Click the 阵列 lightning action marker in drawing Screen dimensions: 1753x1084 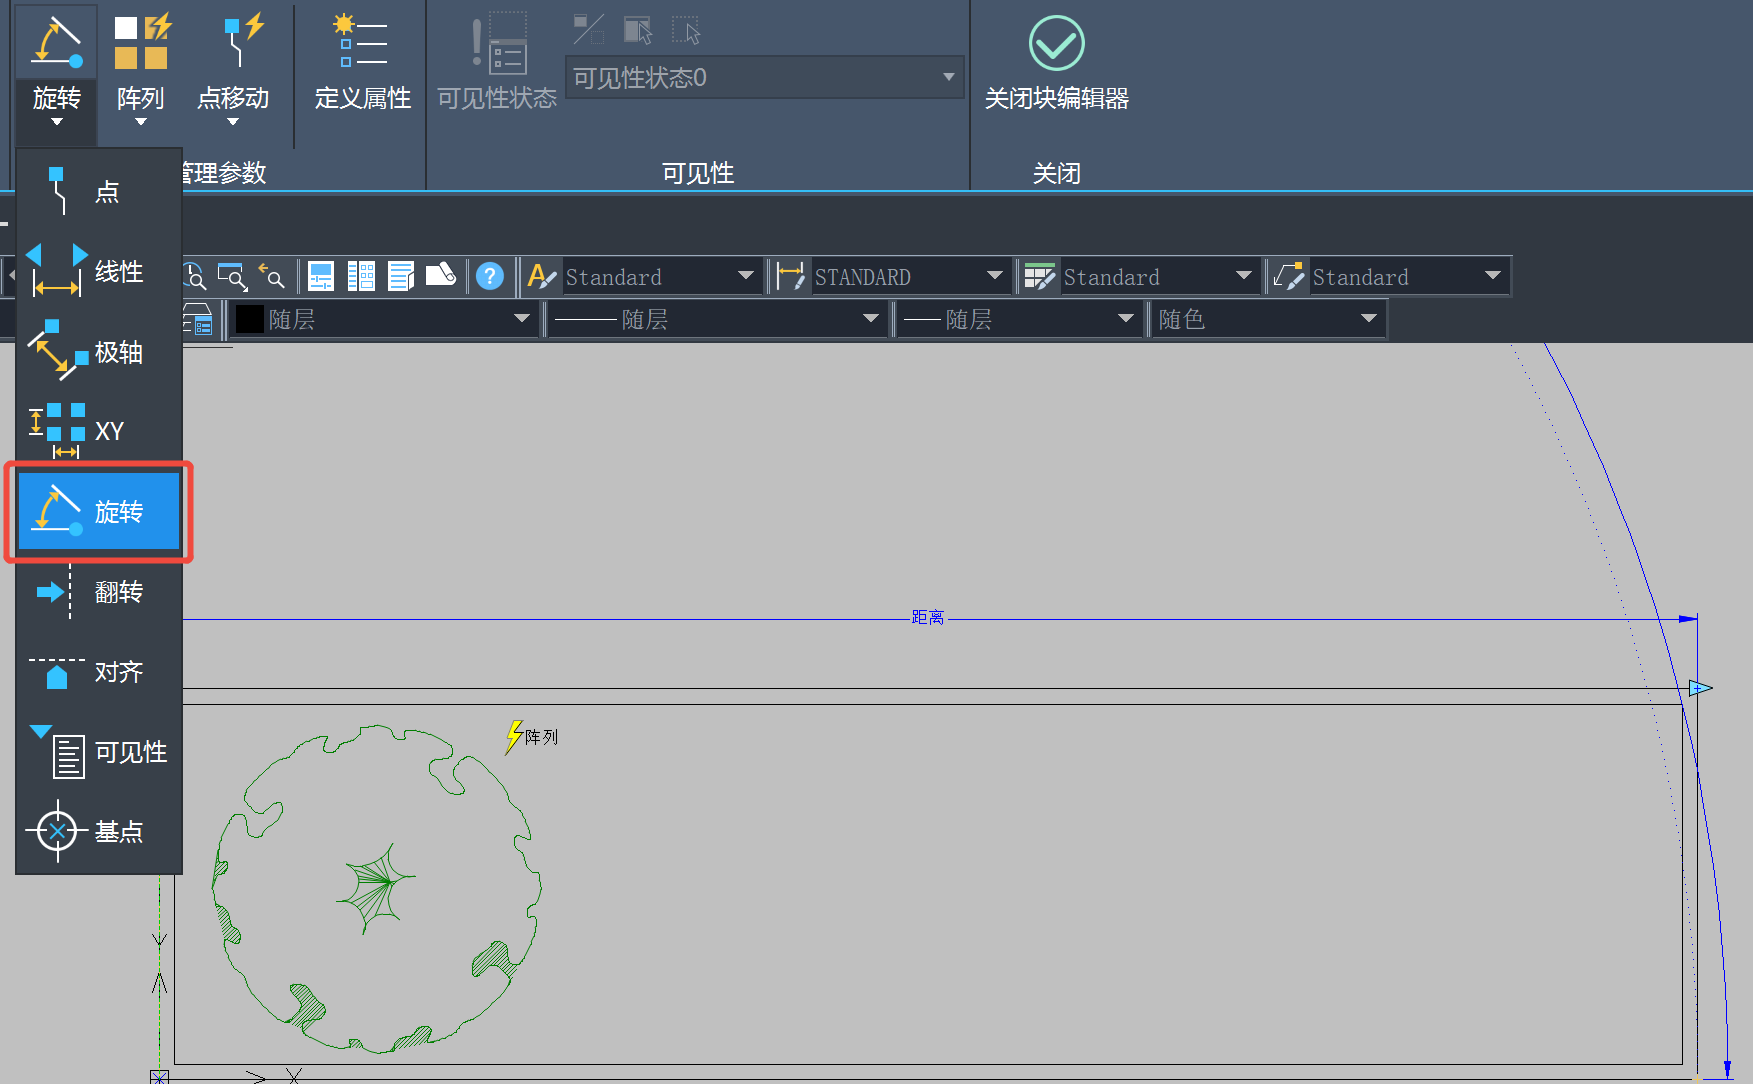[x=514, y=736]
